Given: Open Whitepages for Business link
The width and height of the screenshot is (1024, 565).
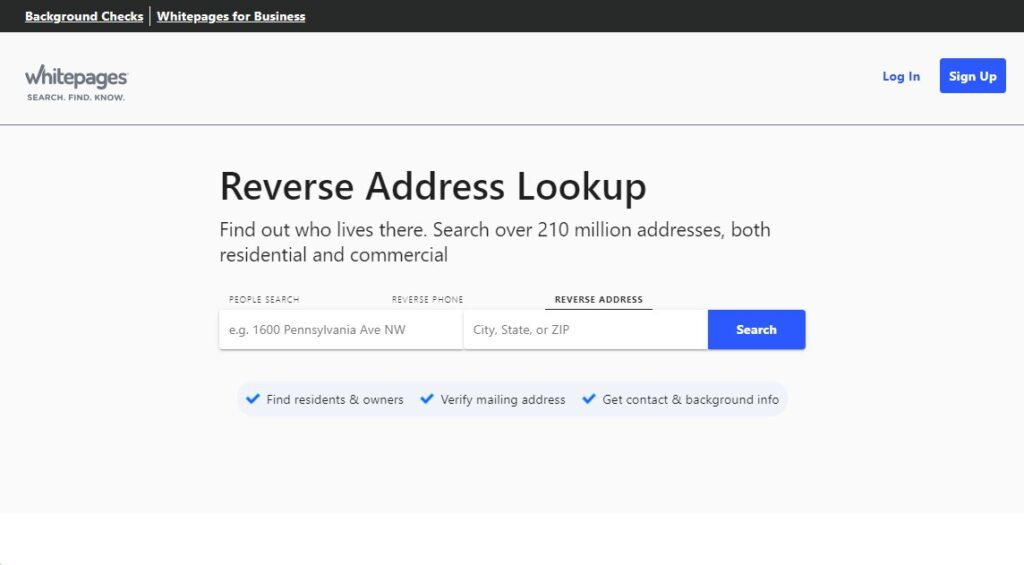Looking at the screenshot, I should [x=231, y=16].
